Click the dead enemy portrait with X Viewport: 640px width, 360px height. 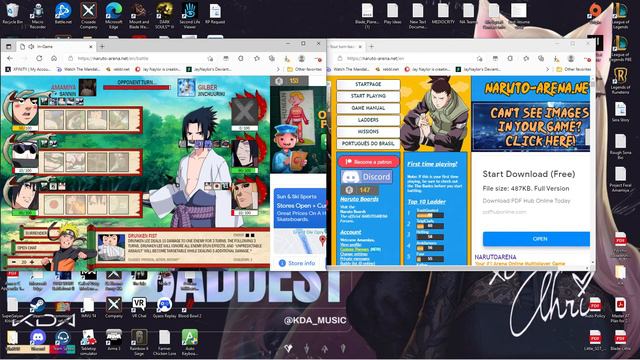click(x=244, y=111)
